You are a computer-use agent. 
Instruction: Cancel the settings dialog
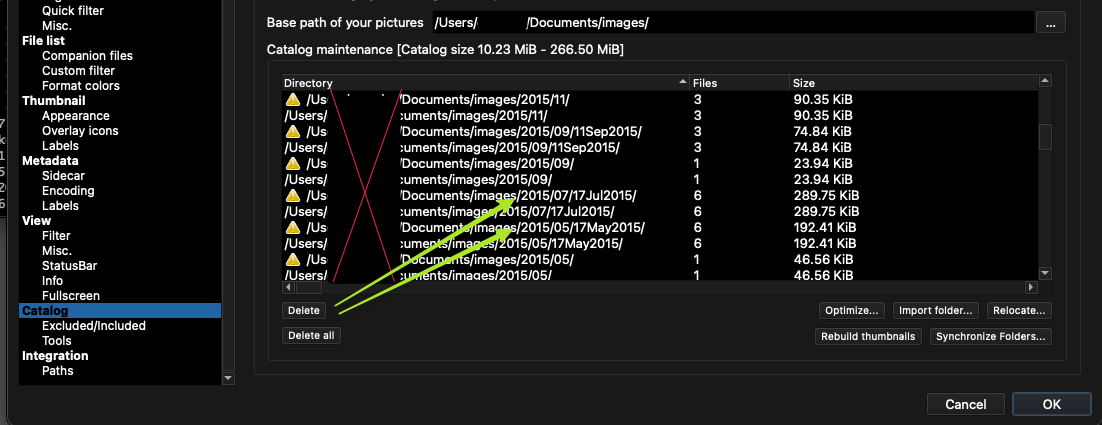pyautogui.click(x=965, y=404)
